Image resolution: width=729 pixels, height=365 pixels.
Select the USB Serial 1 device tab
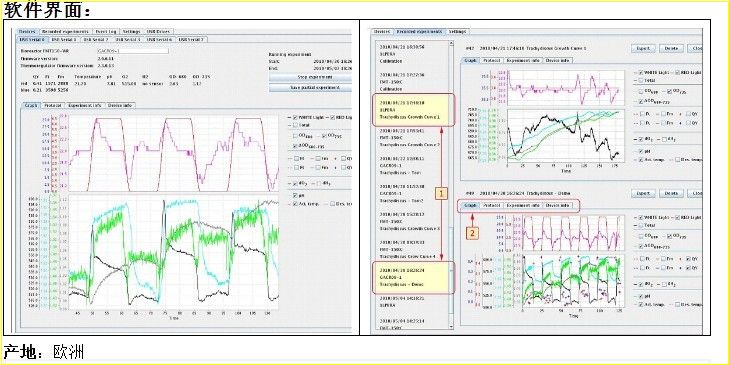(x=63, y=40)
